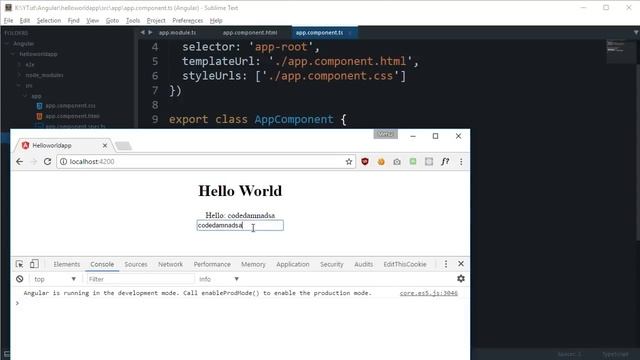
Task: Open the Performance tab
Action: tap(212, 264)
